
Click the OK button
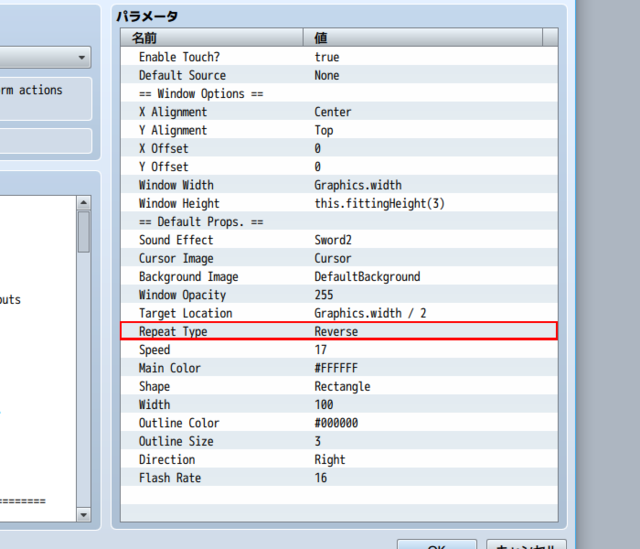pyautogui.click(x=437, y=545)
